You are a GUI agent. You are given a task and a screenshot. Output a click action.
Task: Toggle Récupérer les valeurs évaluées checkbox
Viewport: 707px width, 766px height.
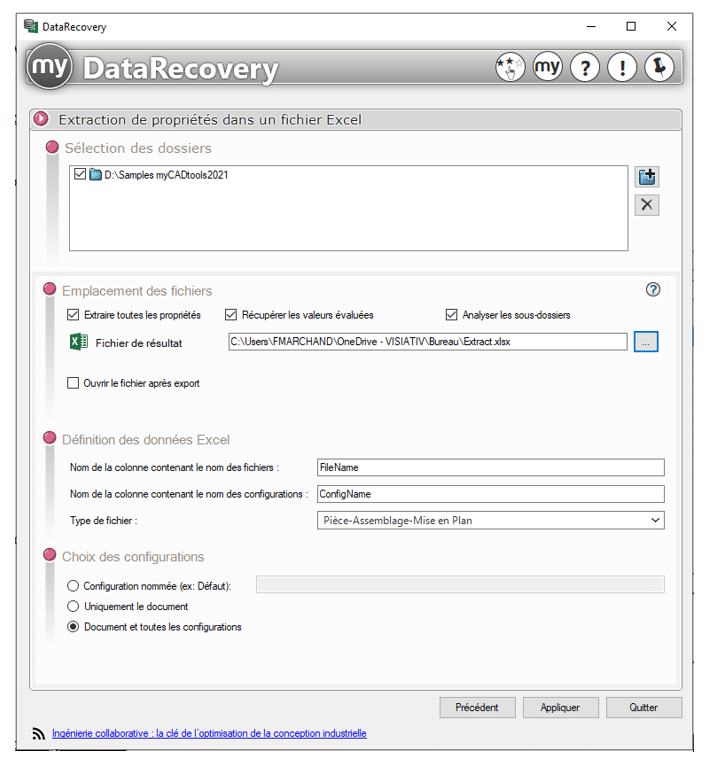(x=231, y=315)
